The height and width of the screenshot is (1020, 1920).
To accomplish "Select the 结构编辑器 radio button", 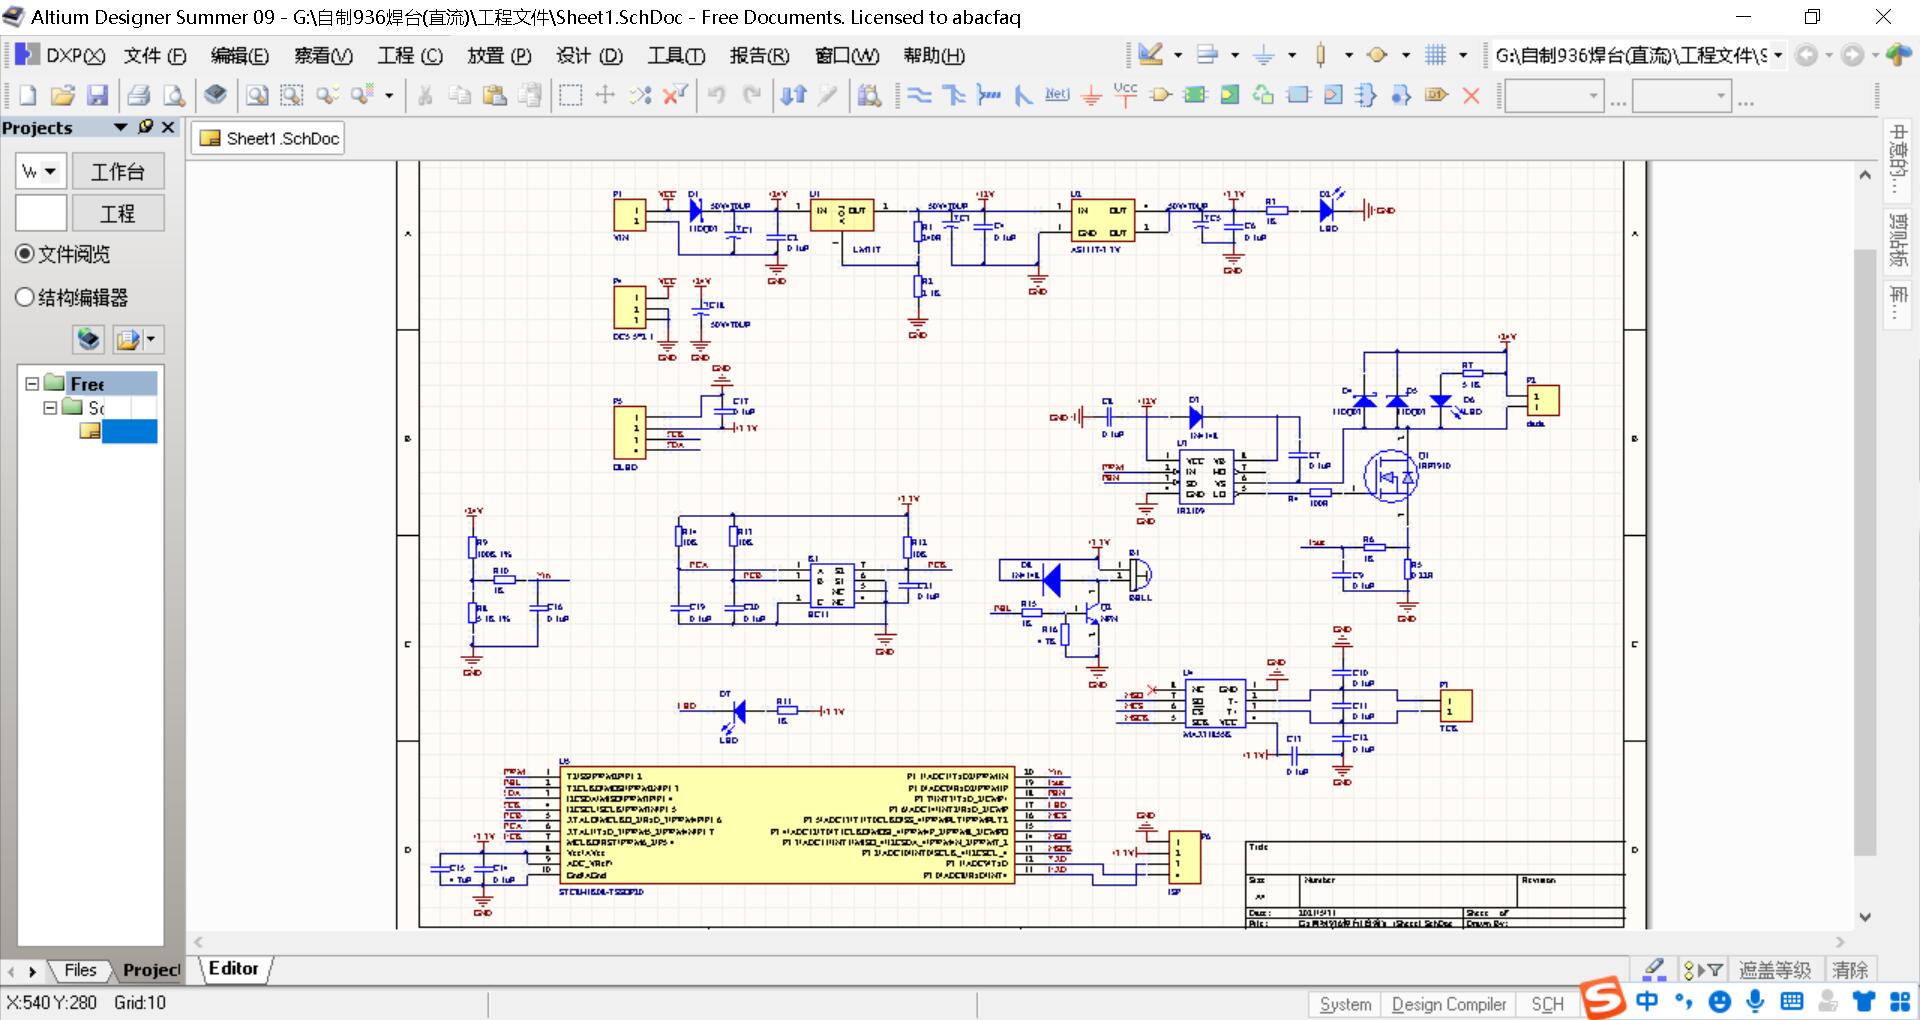I will 25,297.
